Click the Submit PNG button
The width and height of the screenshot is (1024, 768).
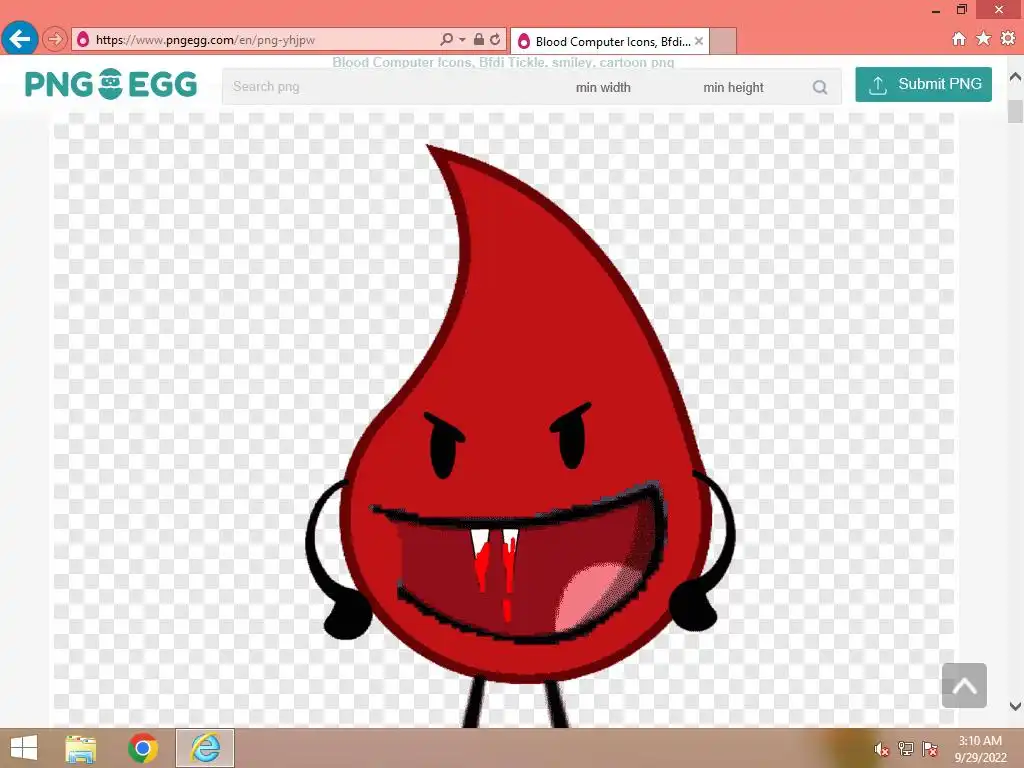pyautogui.click(x=923, y=84)
